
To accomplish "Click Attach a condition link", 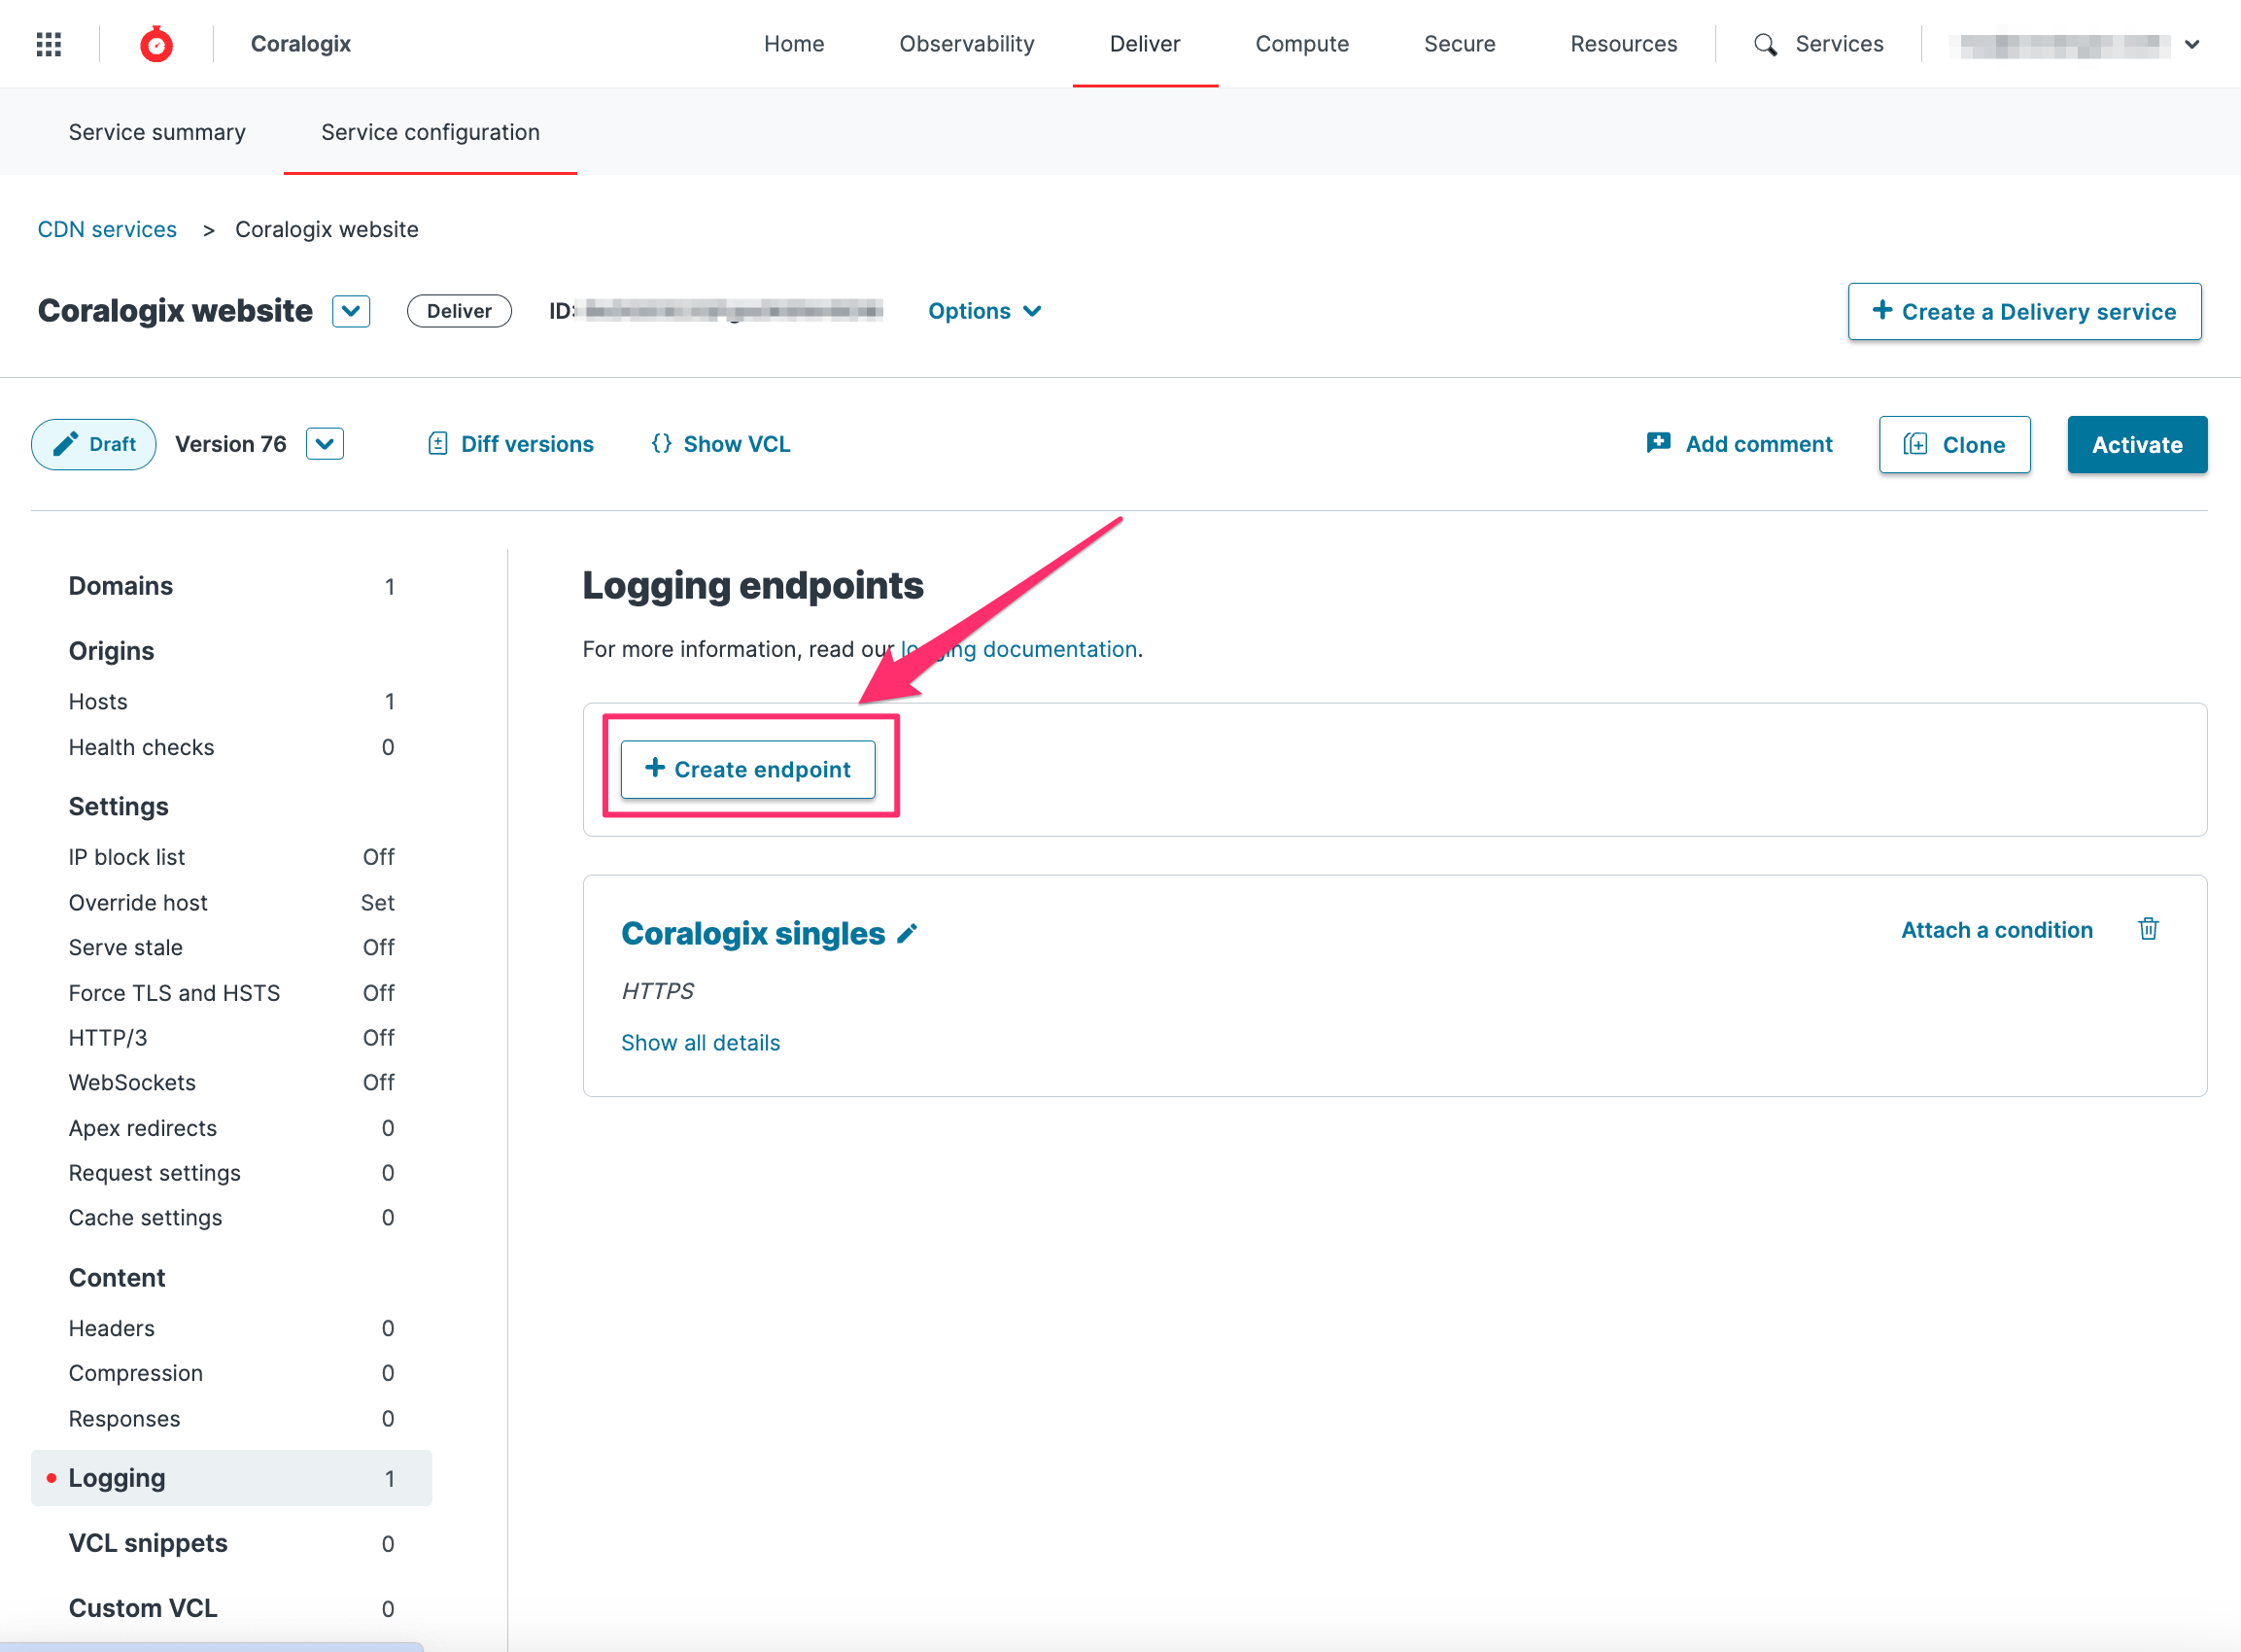I will coord(1996,930).
